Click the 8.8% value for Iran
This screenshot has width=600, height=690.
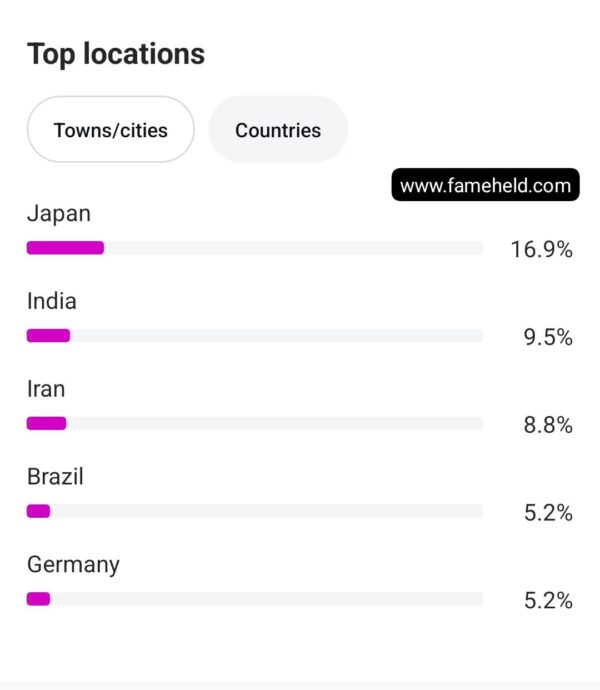click(548, 425)
